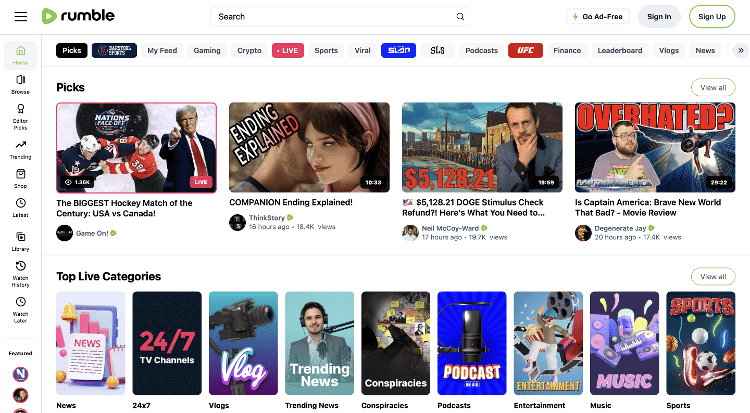
Task: Open the News live category card
Action: coord(90,343)
